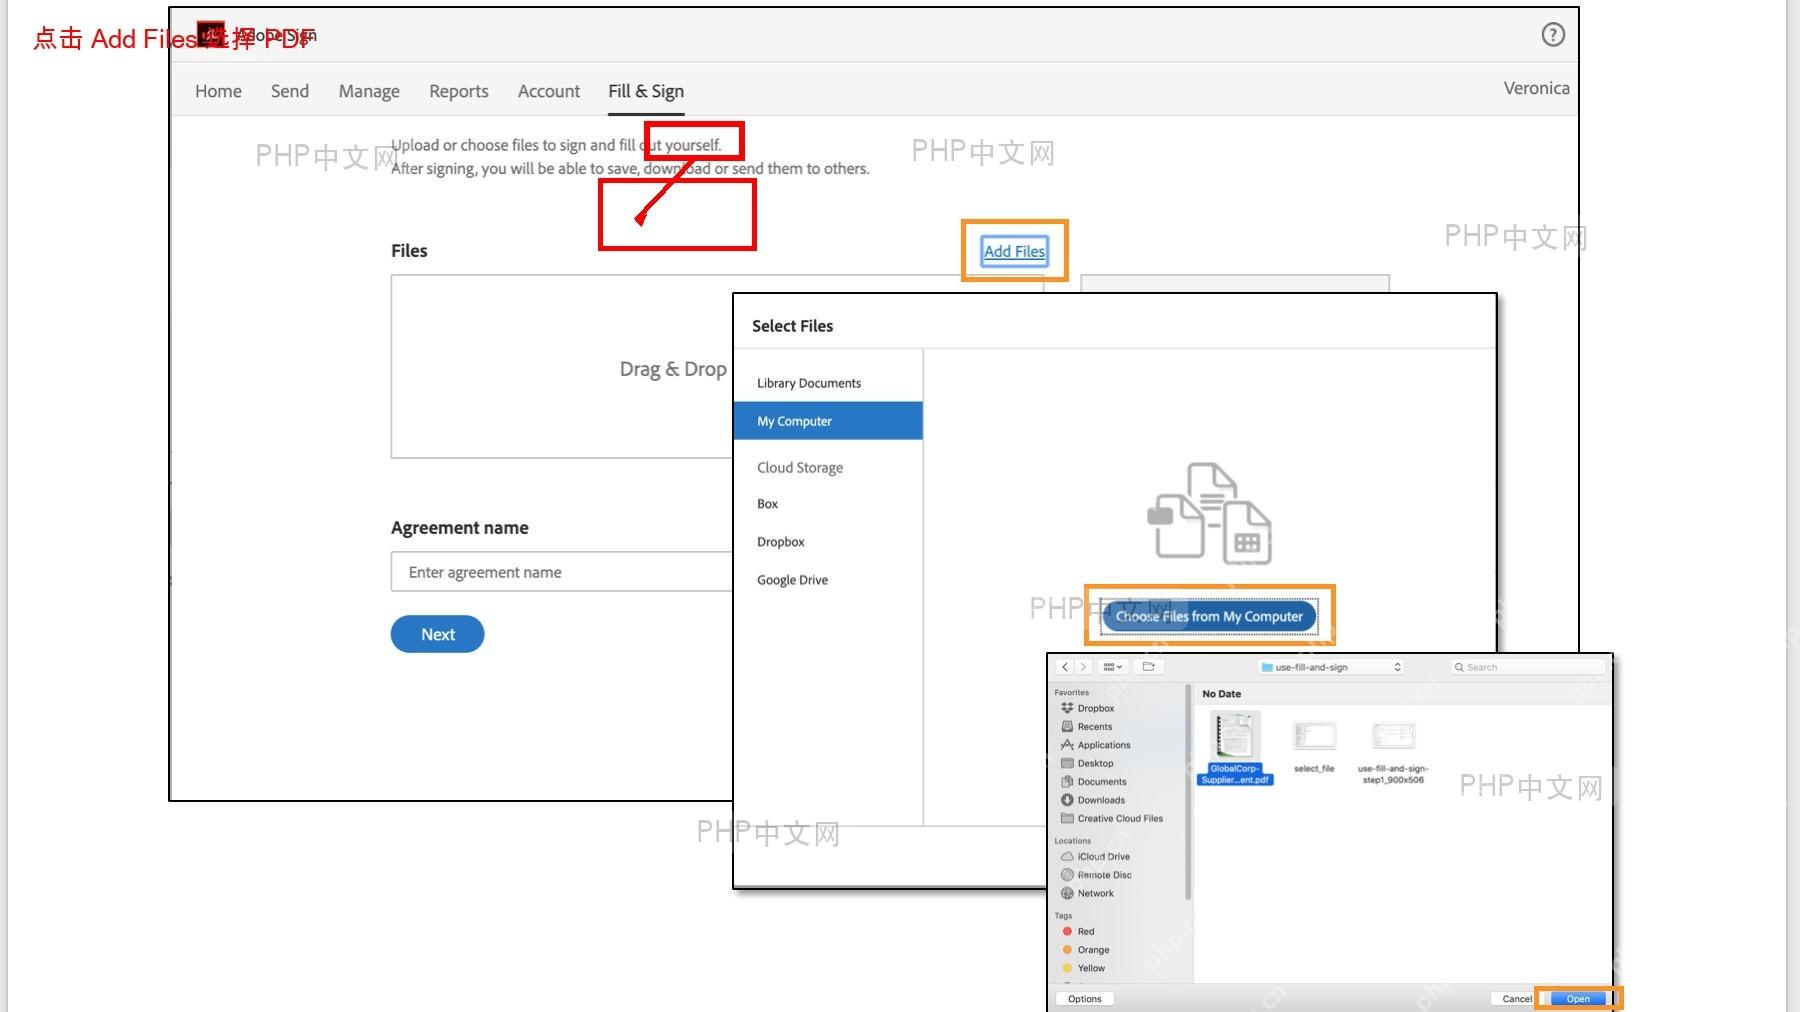This screenshot has width=1800, height=1012.
Task: Click the files illustration icon in Select Files
Action: [1209, 513]
